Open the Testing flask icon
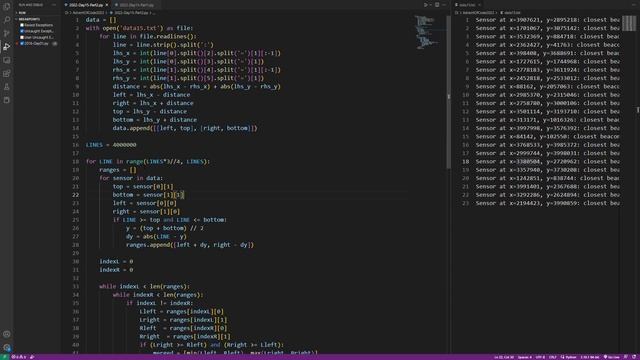 point(7,87)
